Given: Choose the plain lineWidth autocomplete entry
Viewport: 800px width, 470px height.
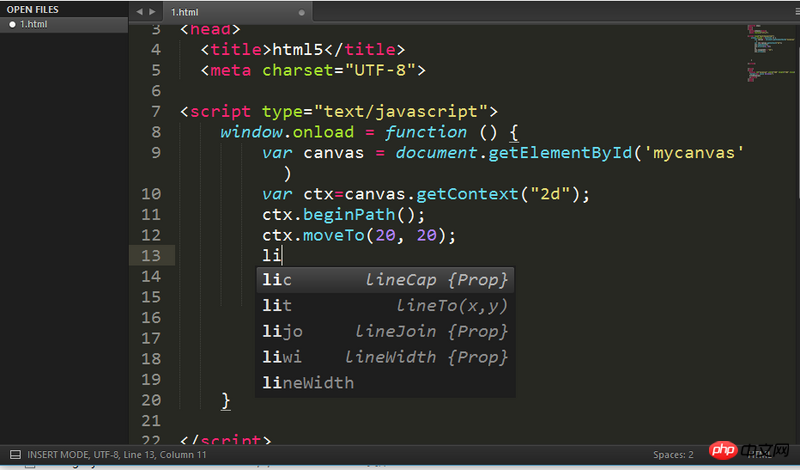Looking at the screenshot, I should [385, 383].
